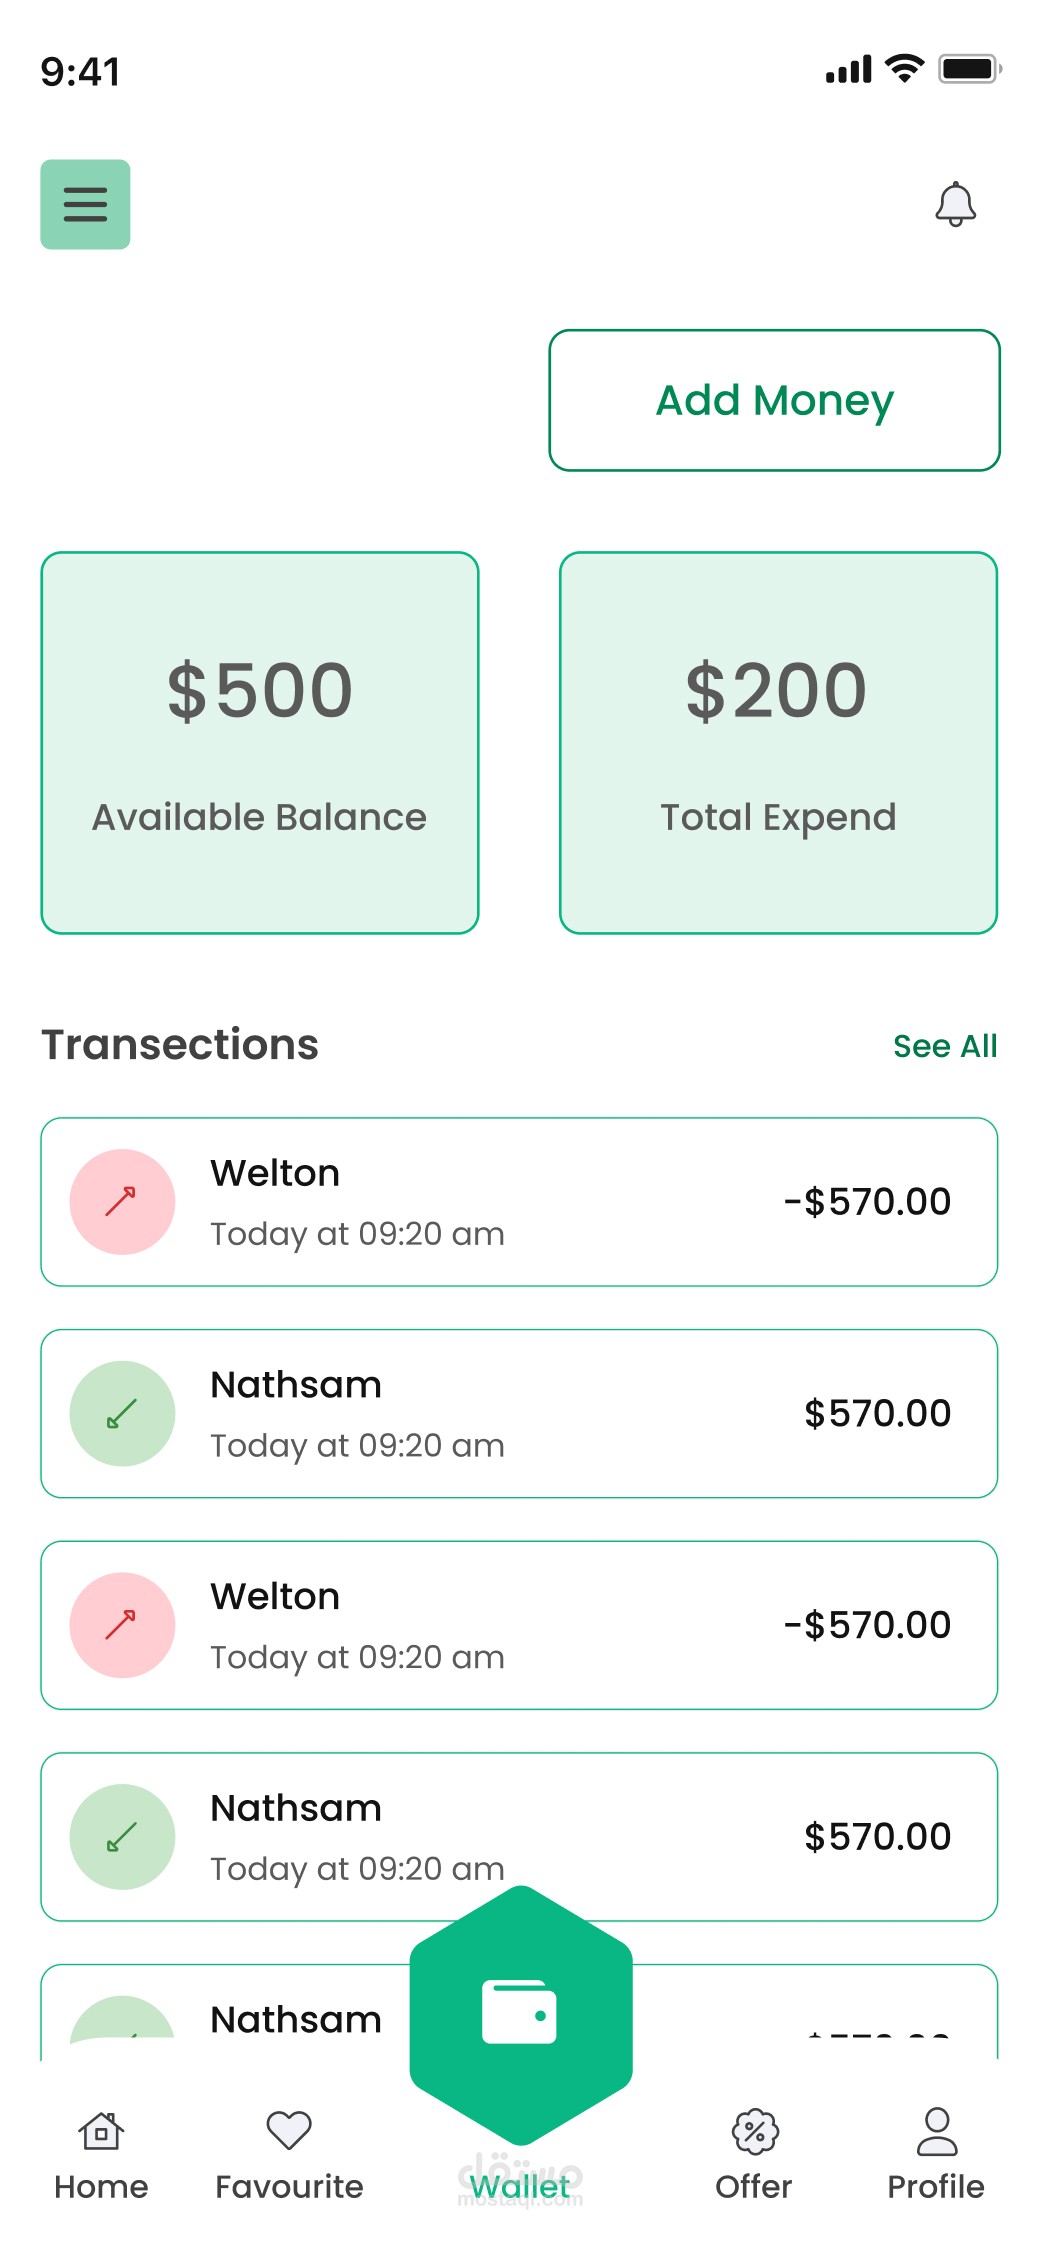Select the Wallet tab label
Viewport: 1041px width, 2255px height.
(520, 2187)
